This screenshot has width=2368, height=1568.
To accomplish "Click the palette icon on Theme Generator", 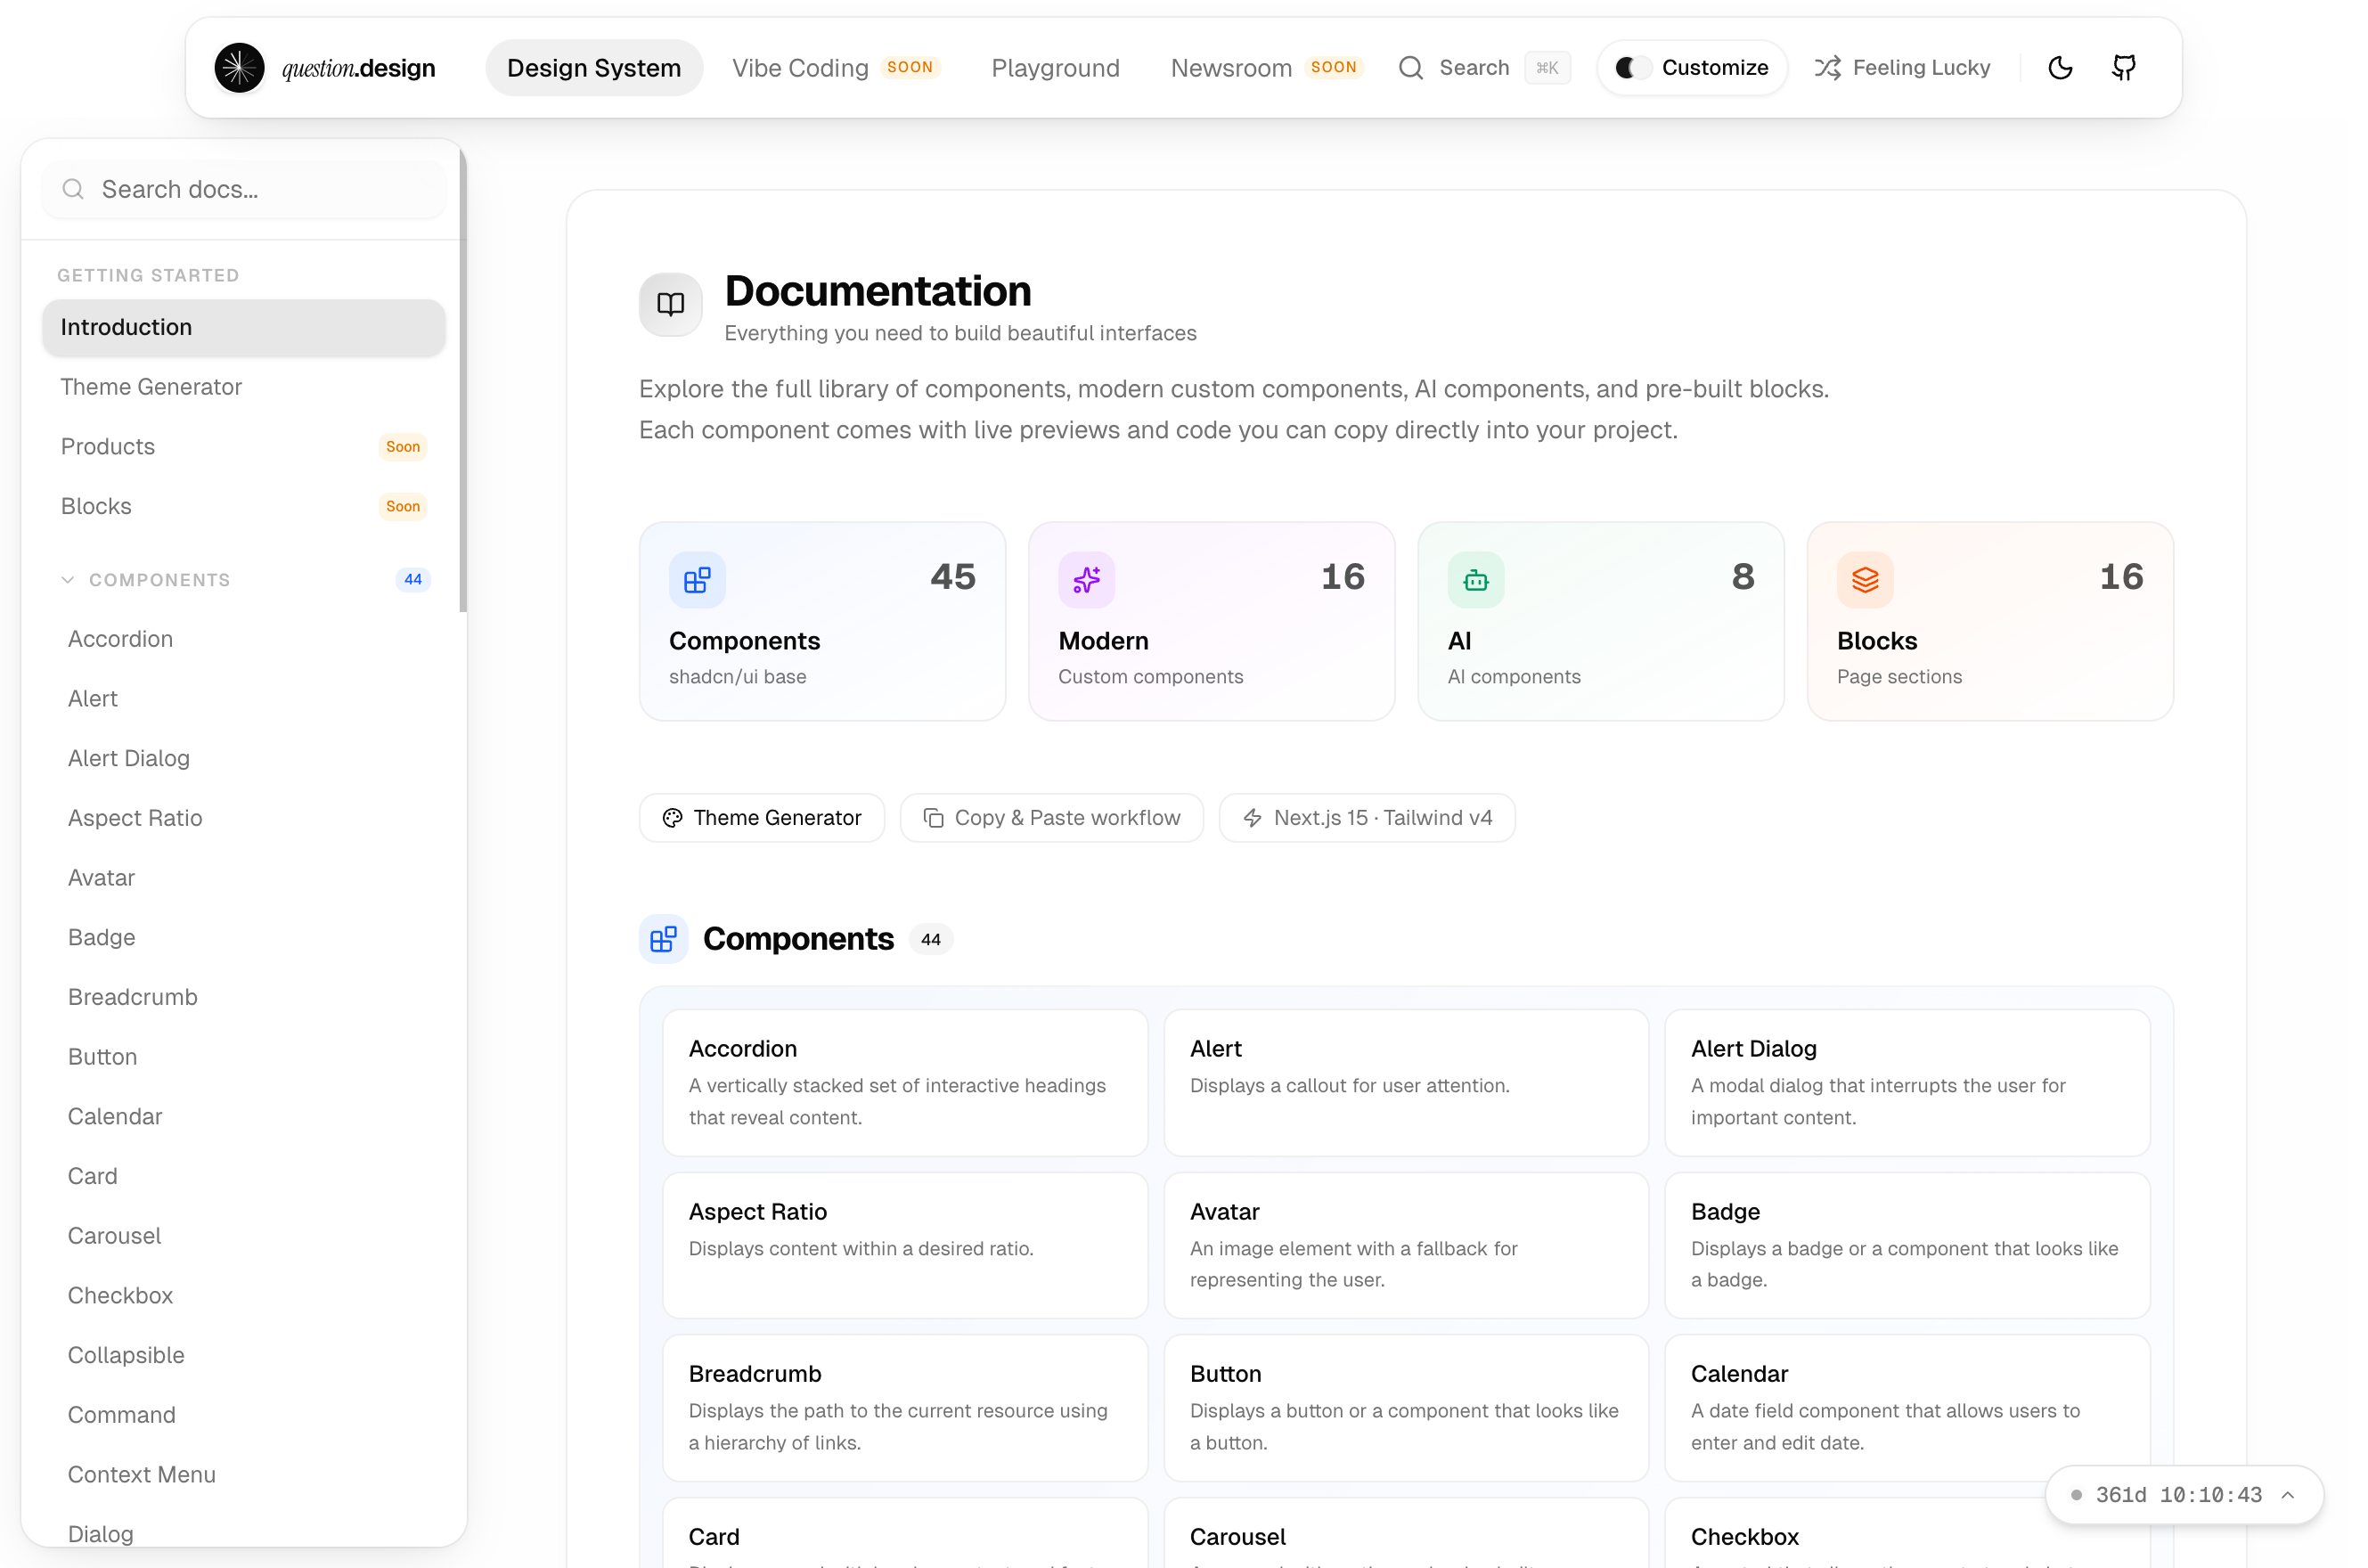I will tap(672, 818).
